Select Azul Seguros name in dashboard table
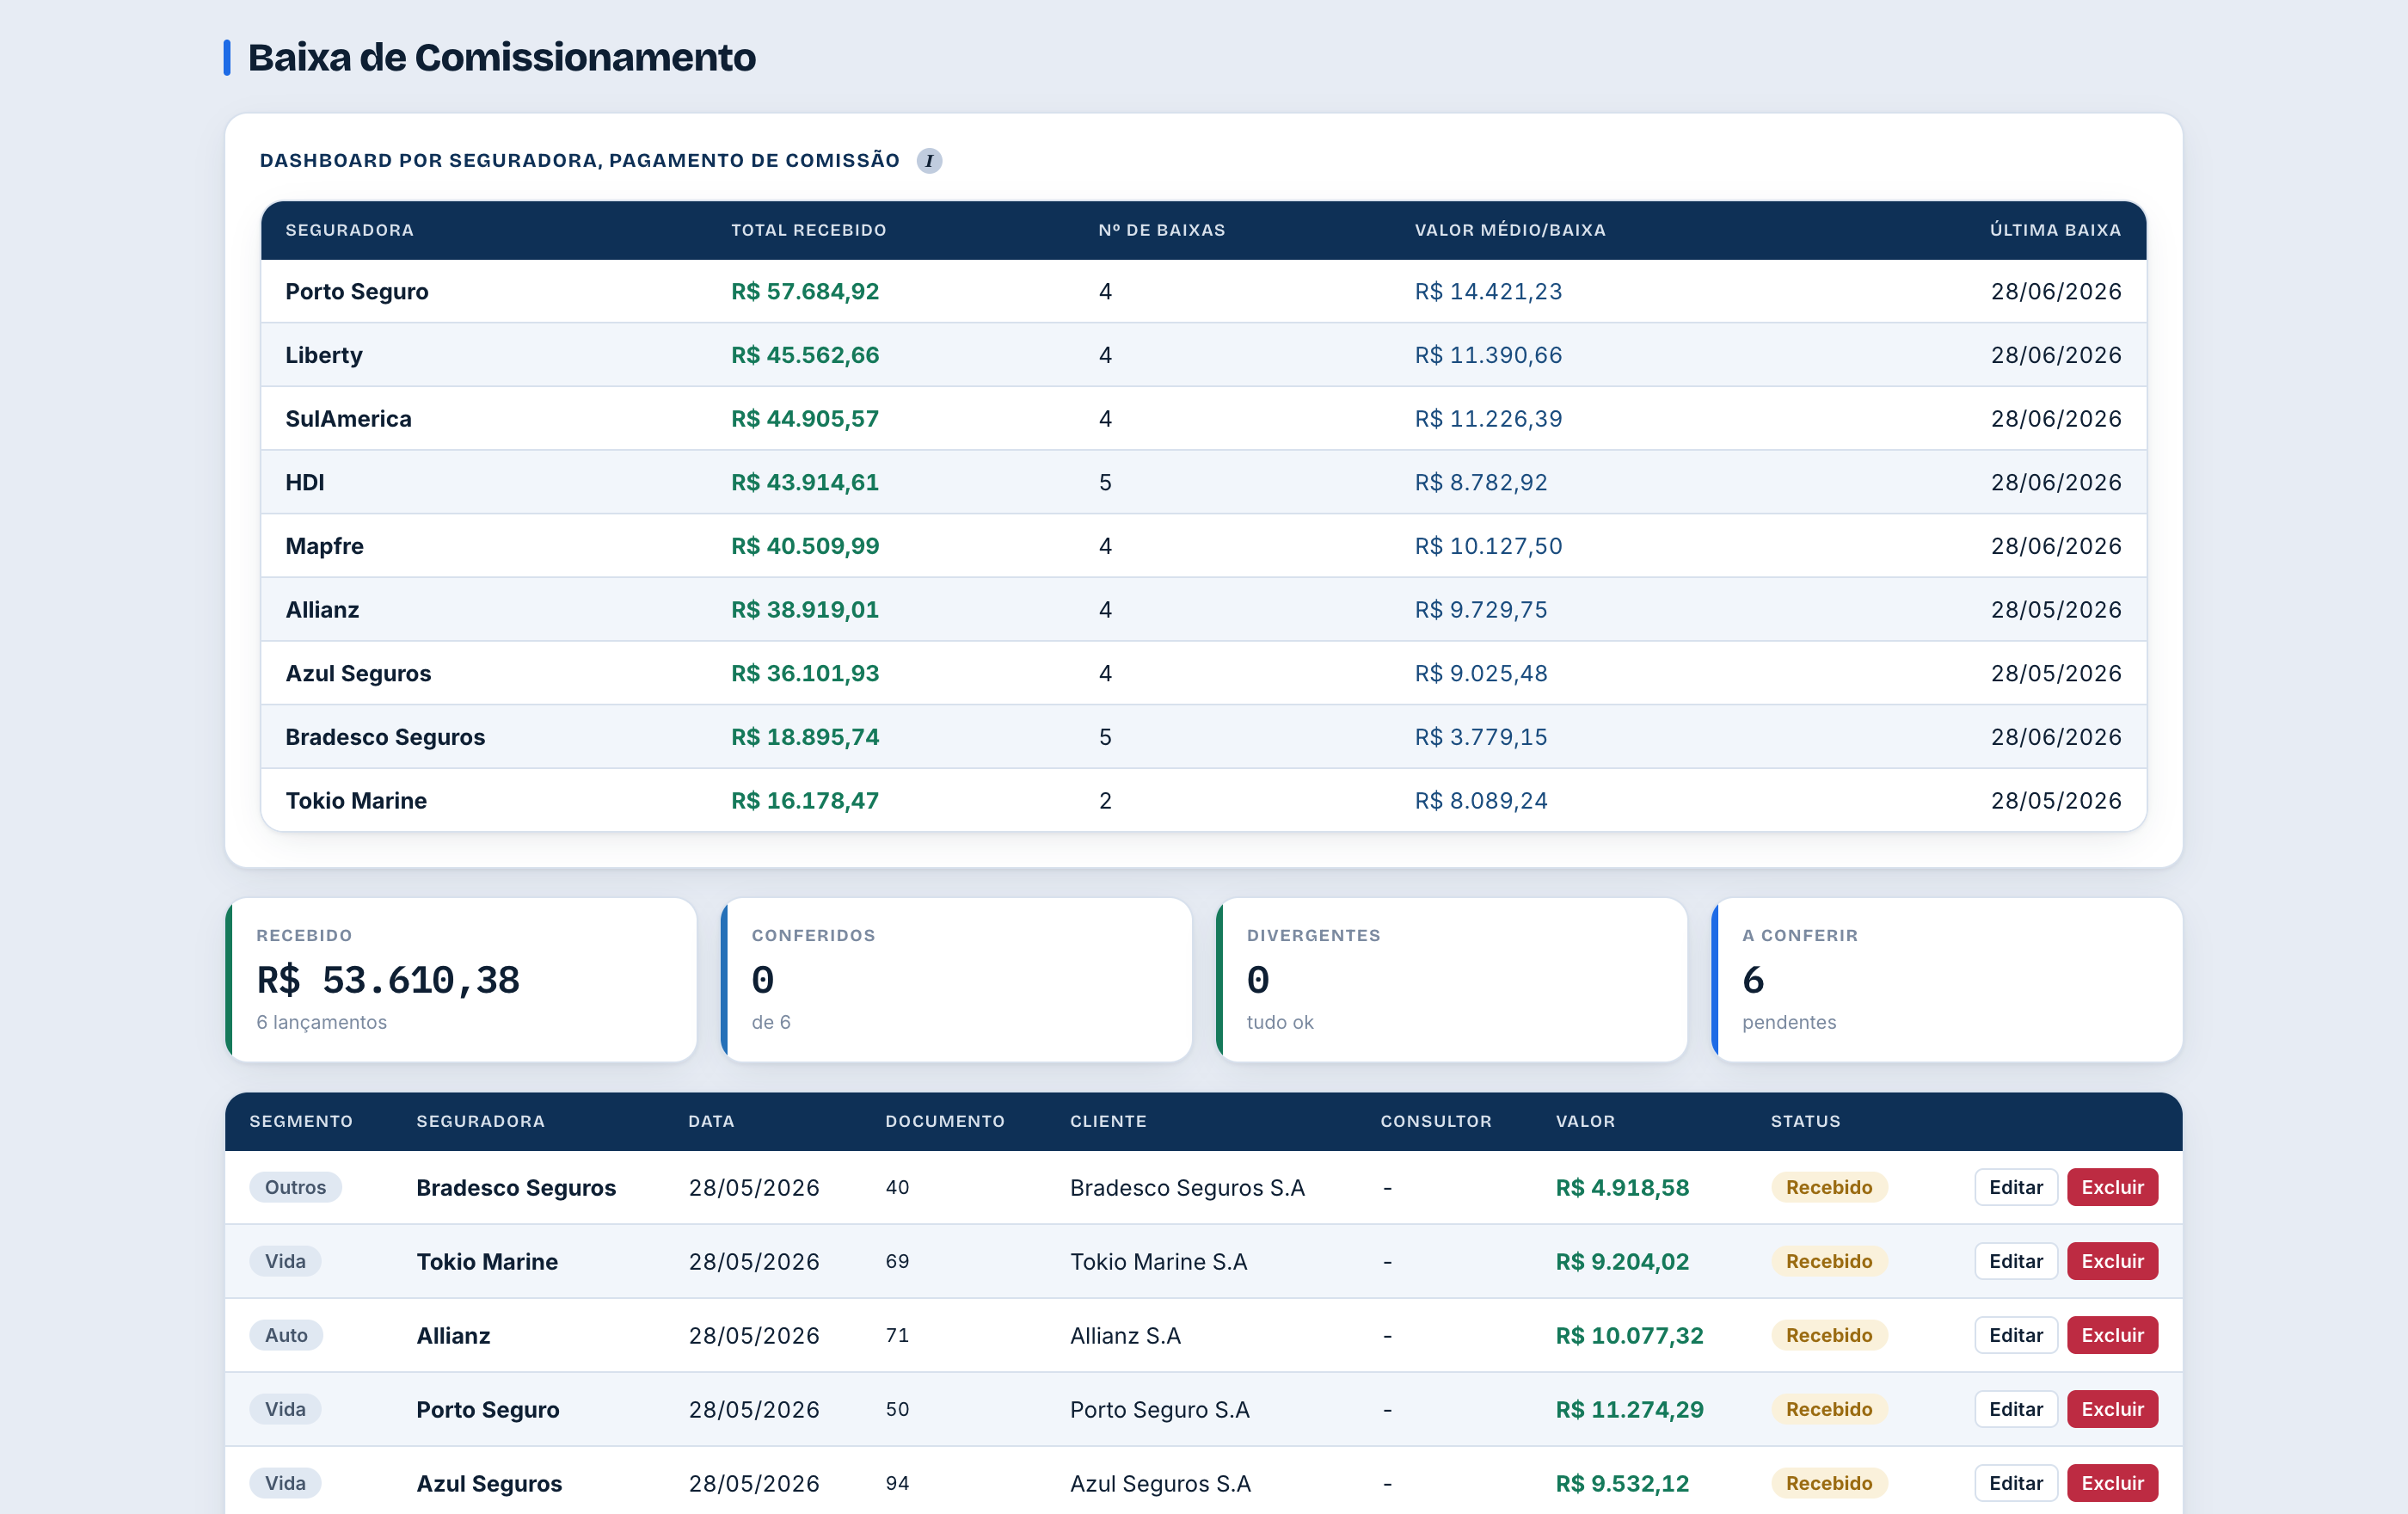 (358, 674)
